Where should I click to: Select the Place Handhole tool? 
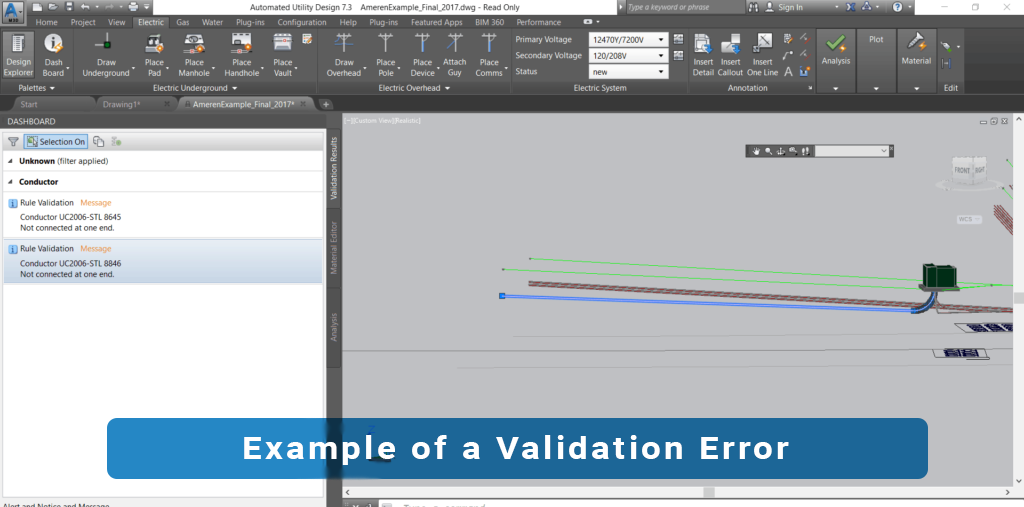click(x=242, y=55)
